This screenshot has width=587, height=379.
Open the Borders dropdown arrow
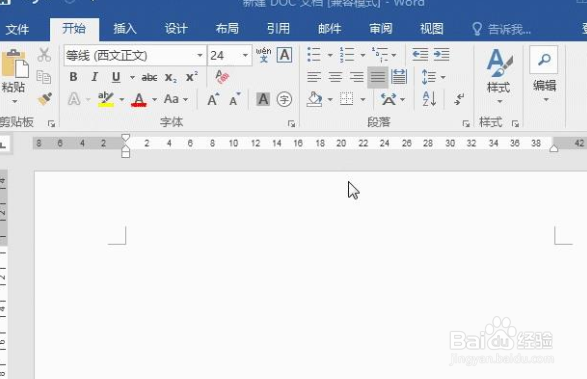363,100
